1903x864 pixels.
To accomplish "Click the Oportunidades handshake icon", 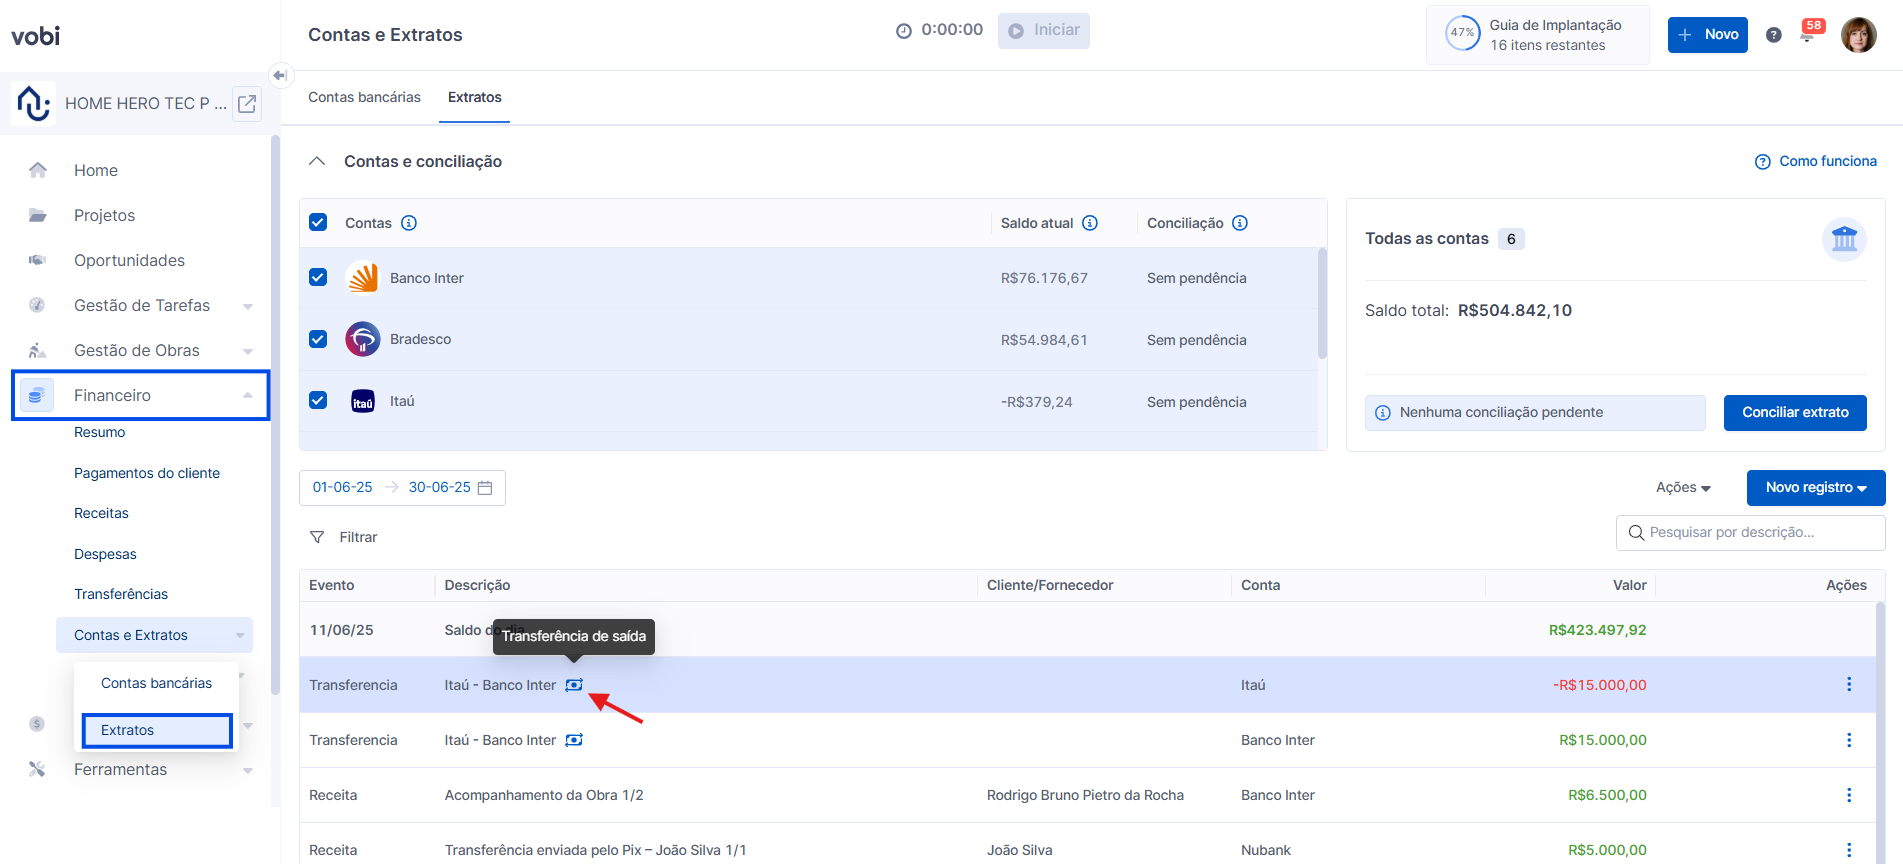I will pos(38,260).
